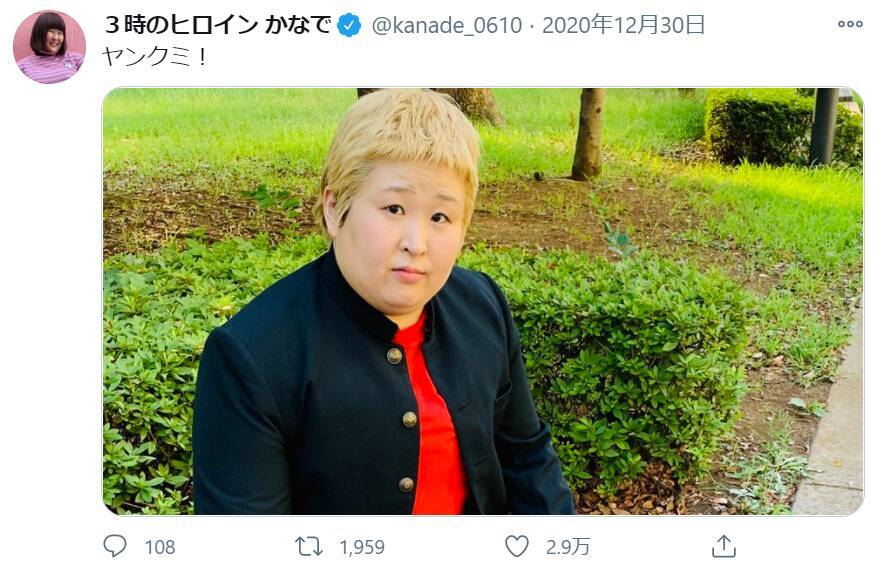This screenshot has width=885, height=563.
Task: Click the tweet text ヤンクミ！
Action: (x=155, y=57)
